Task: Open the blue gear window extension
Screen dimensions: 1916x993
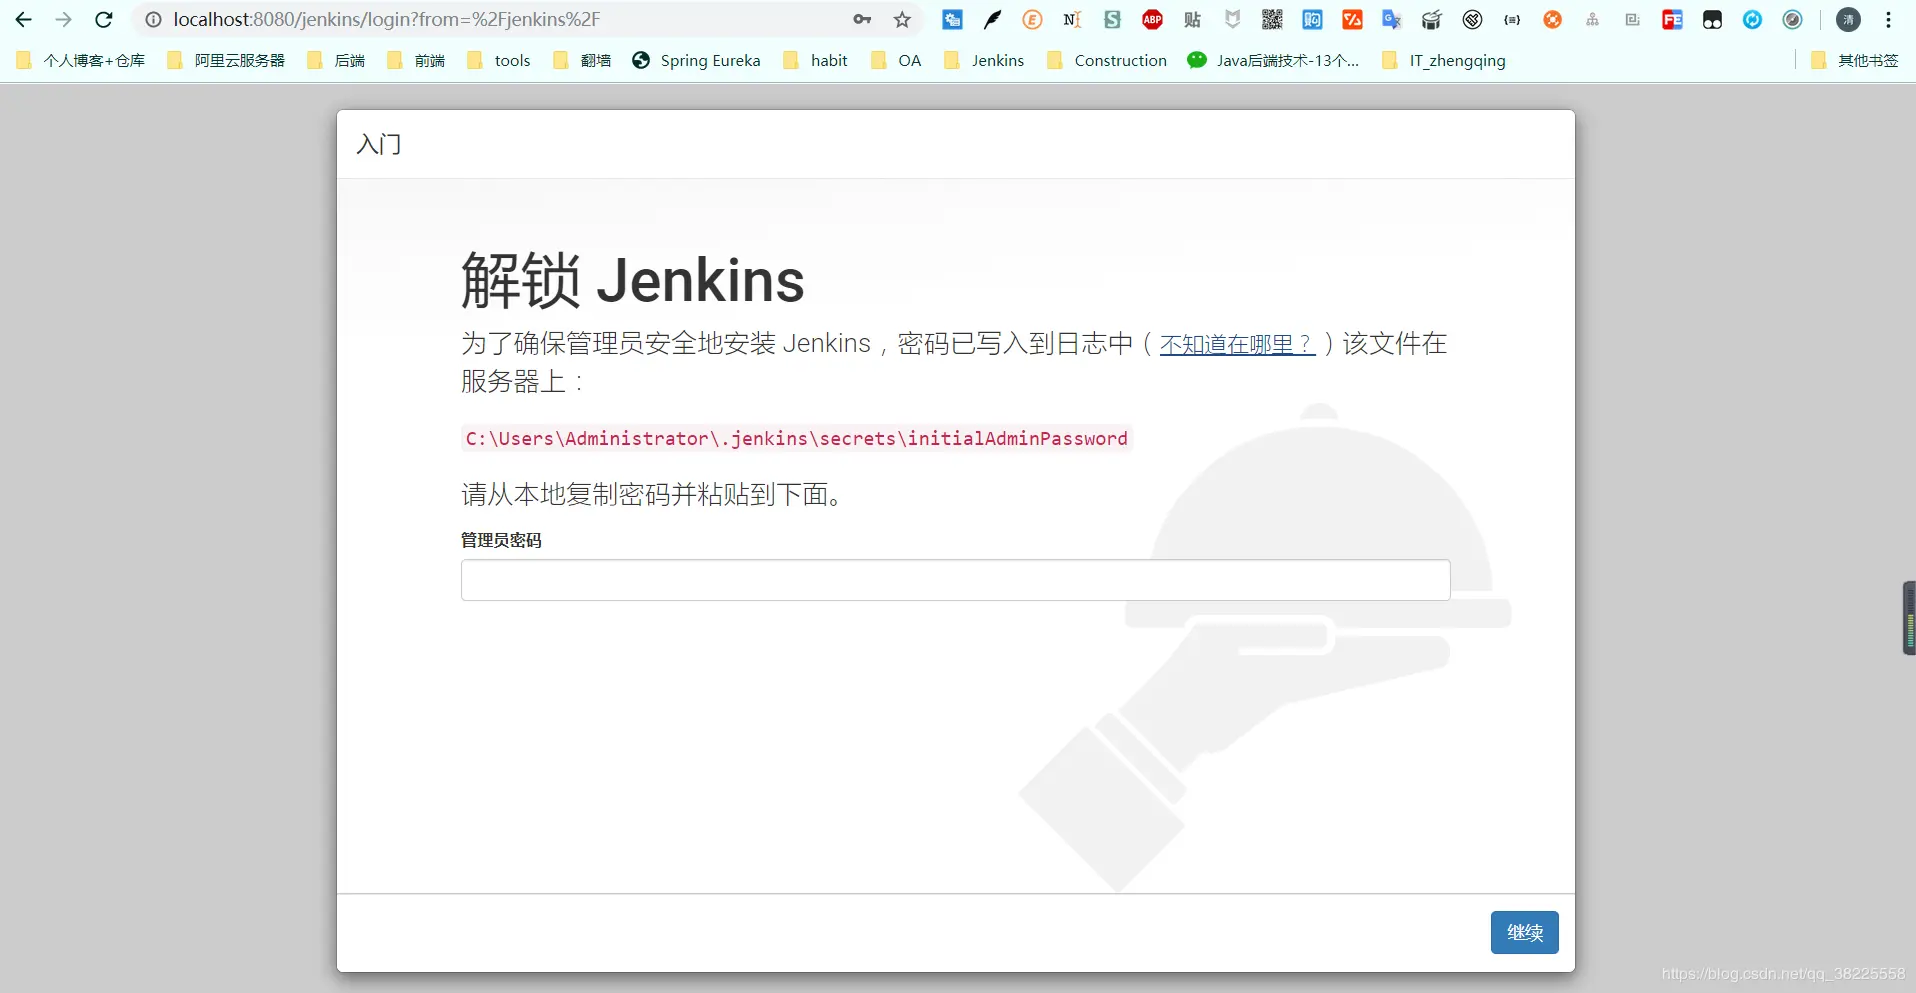Action: (x=952, y=20)
